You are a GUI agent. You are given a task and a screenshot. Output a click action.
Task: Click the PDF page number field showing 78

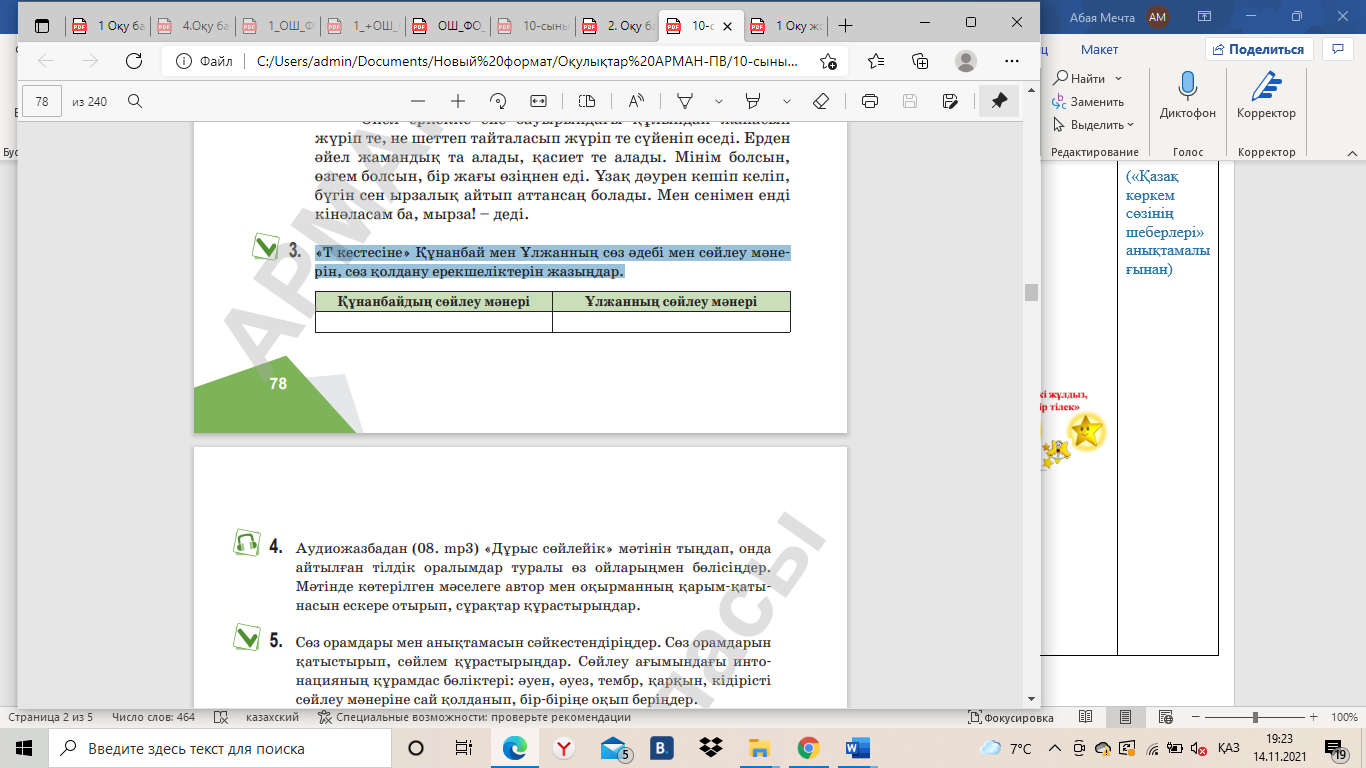point(42,101)
